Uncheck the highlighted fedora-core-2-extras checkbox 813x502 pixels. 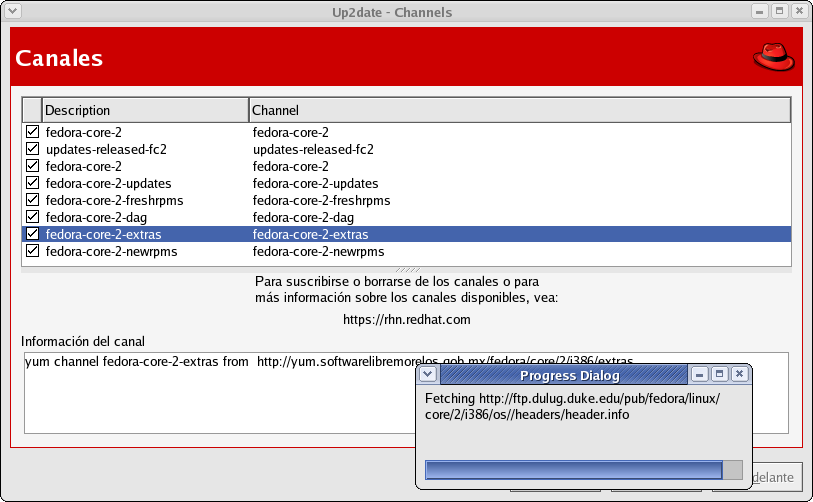[x=32, y=234]
